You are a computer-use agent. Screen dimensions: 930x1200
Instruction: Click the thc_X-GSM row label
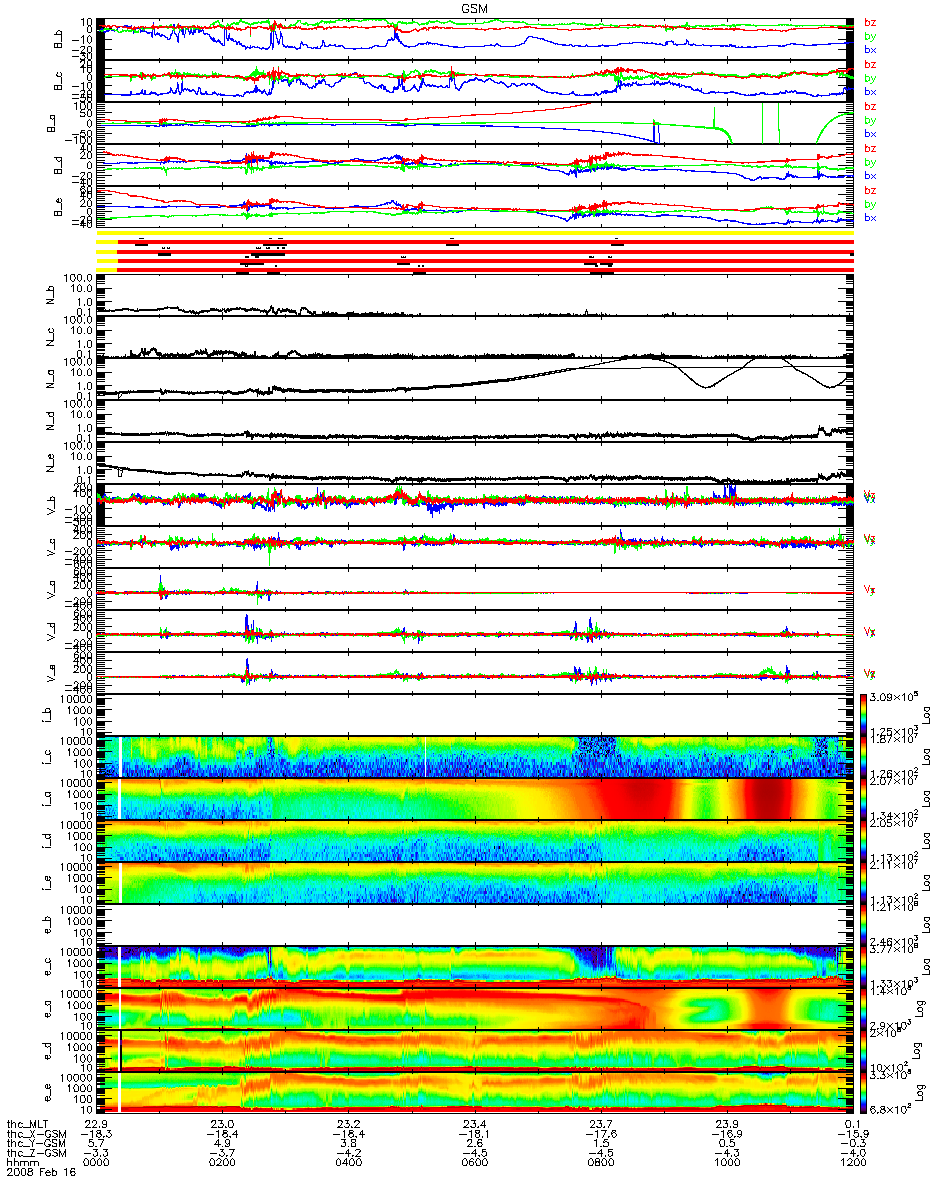(36, 1133)
